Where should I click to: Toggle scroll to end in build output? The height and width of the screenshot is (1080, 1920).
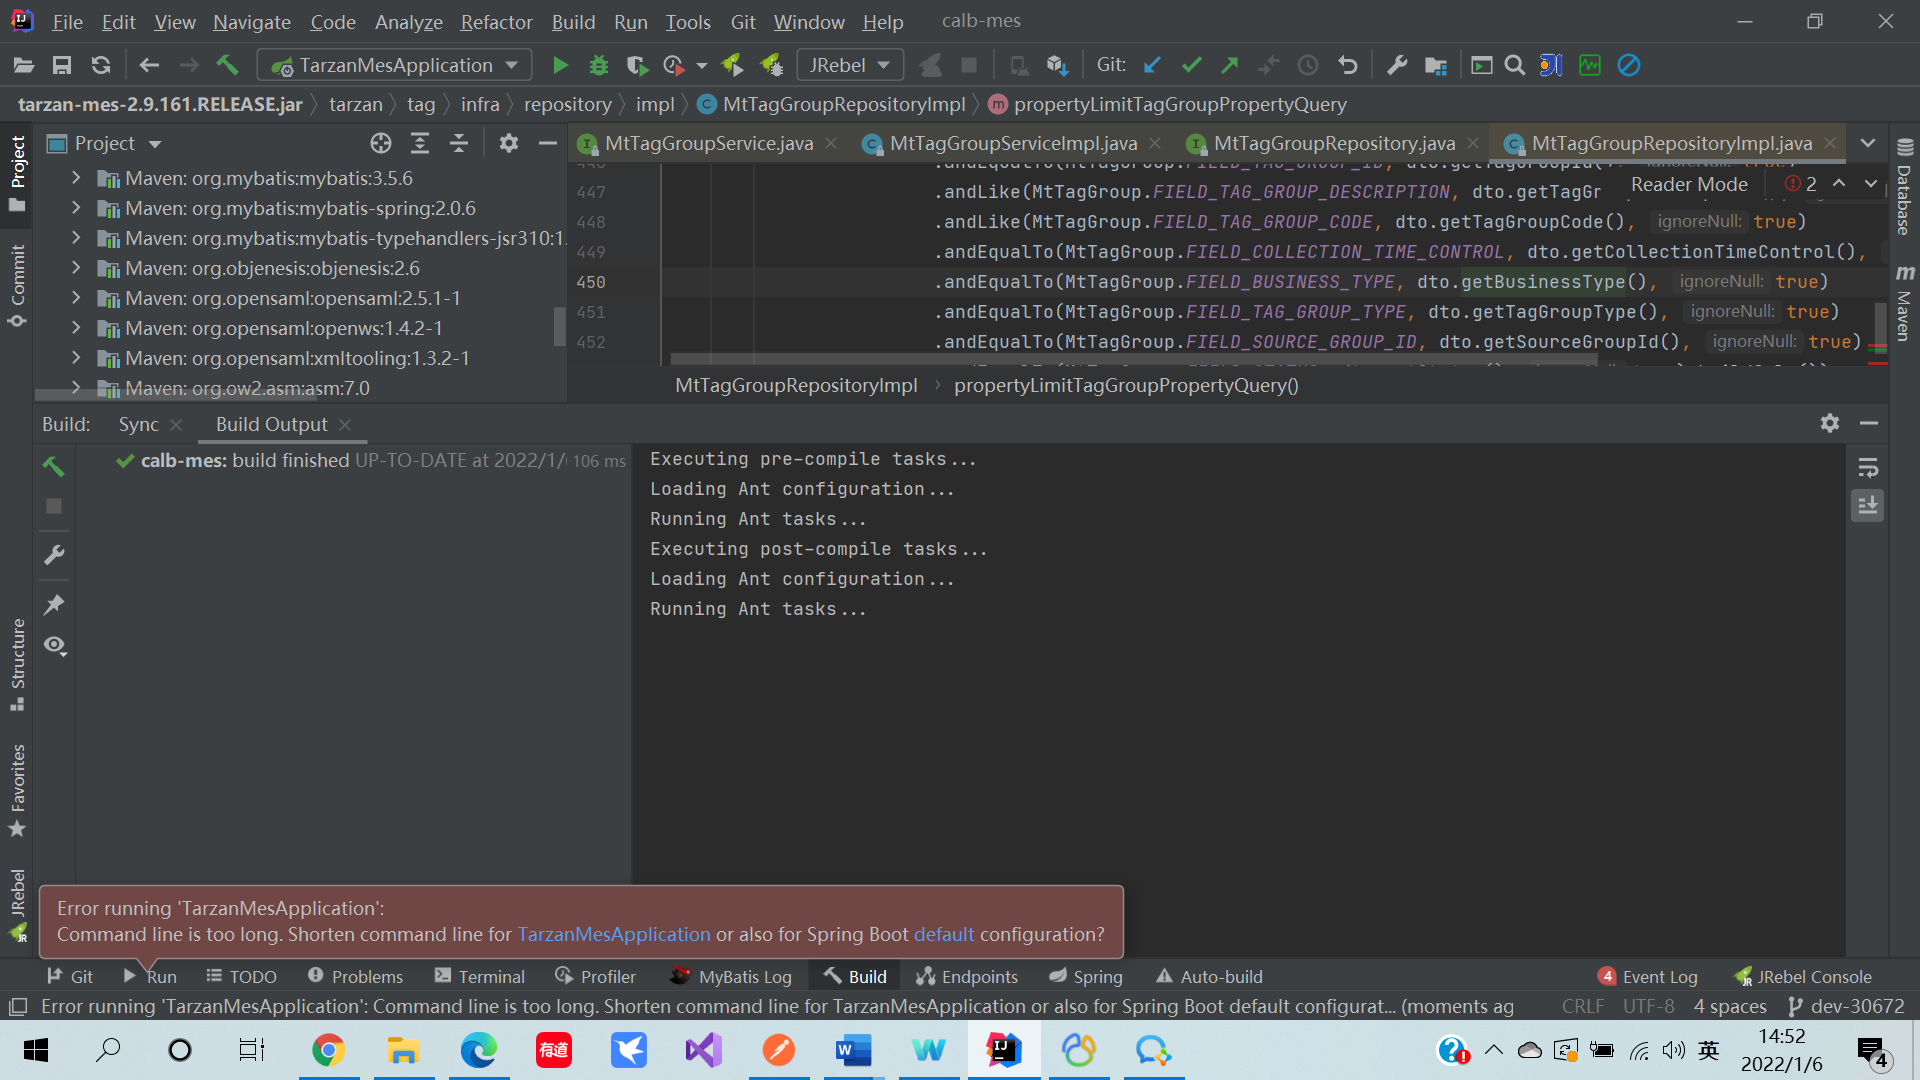[1867, 506]
